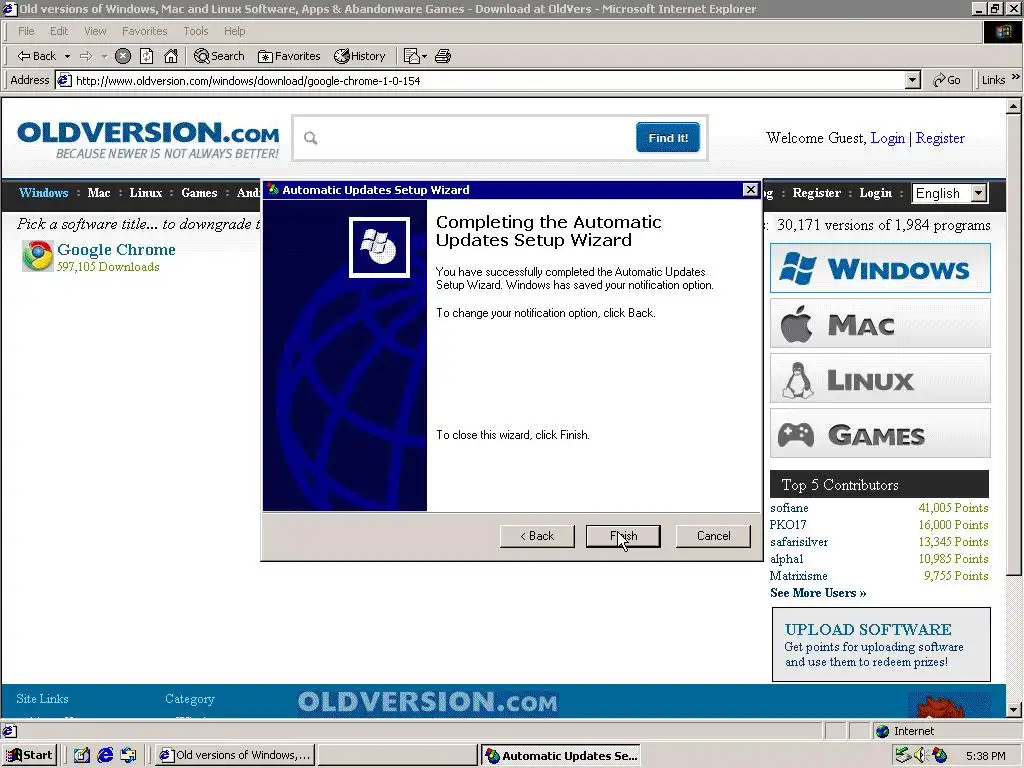
Task: Open the Favorites menu
Action: [x=144, y=31]
